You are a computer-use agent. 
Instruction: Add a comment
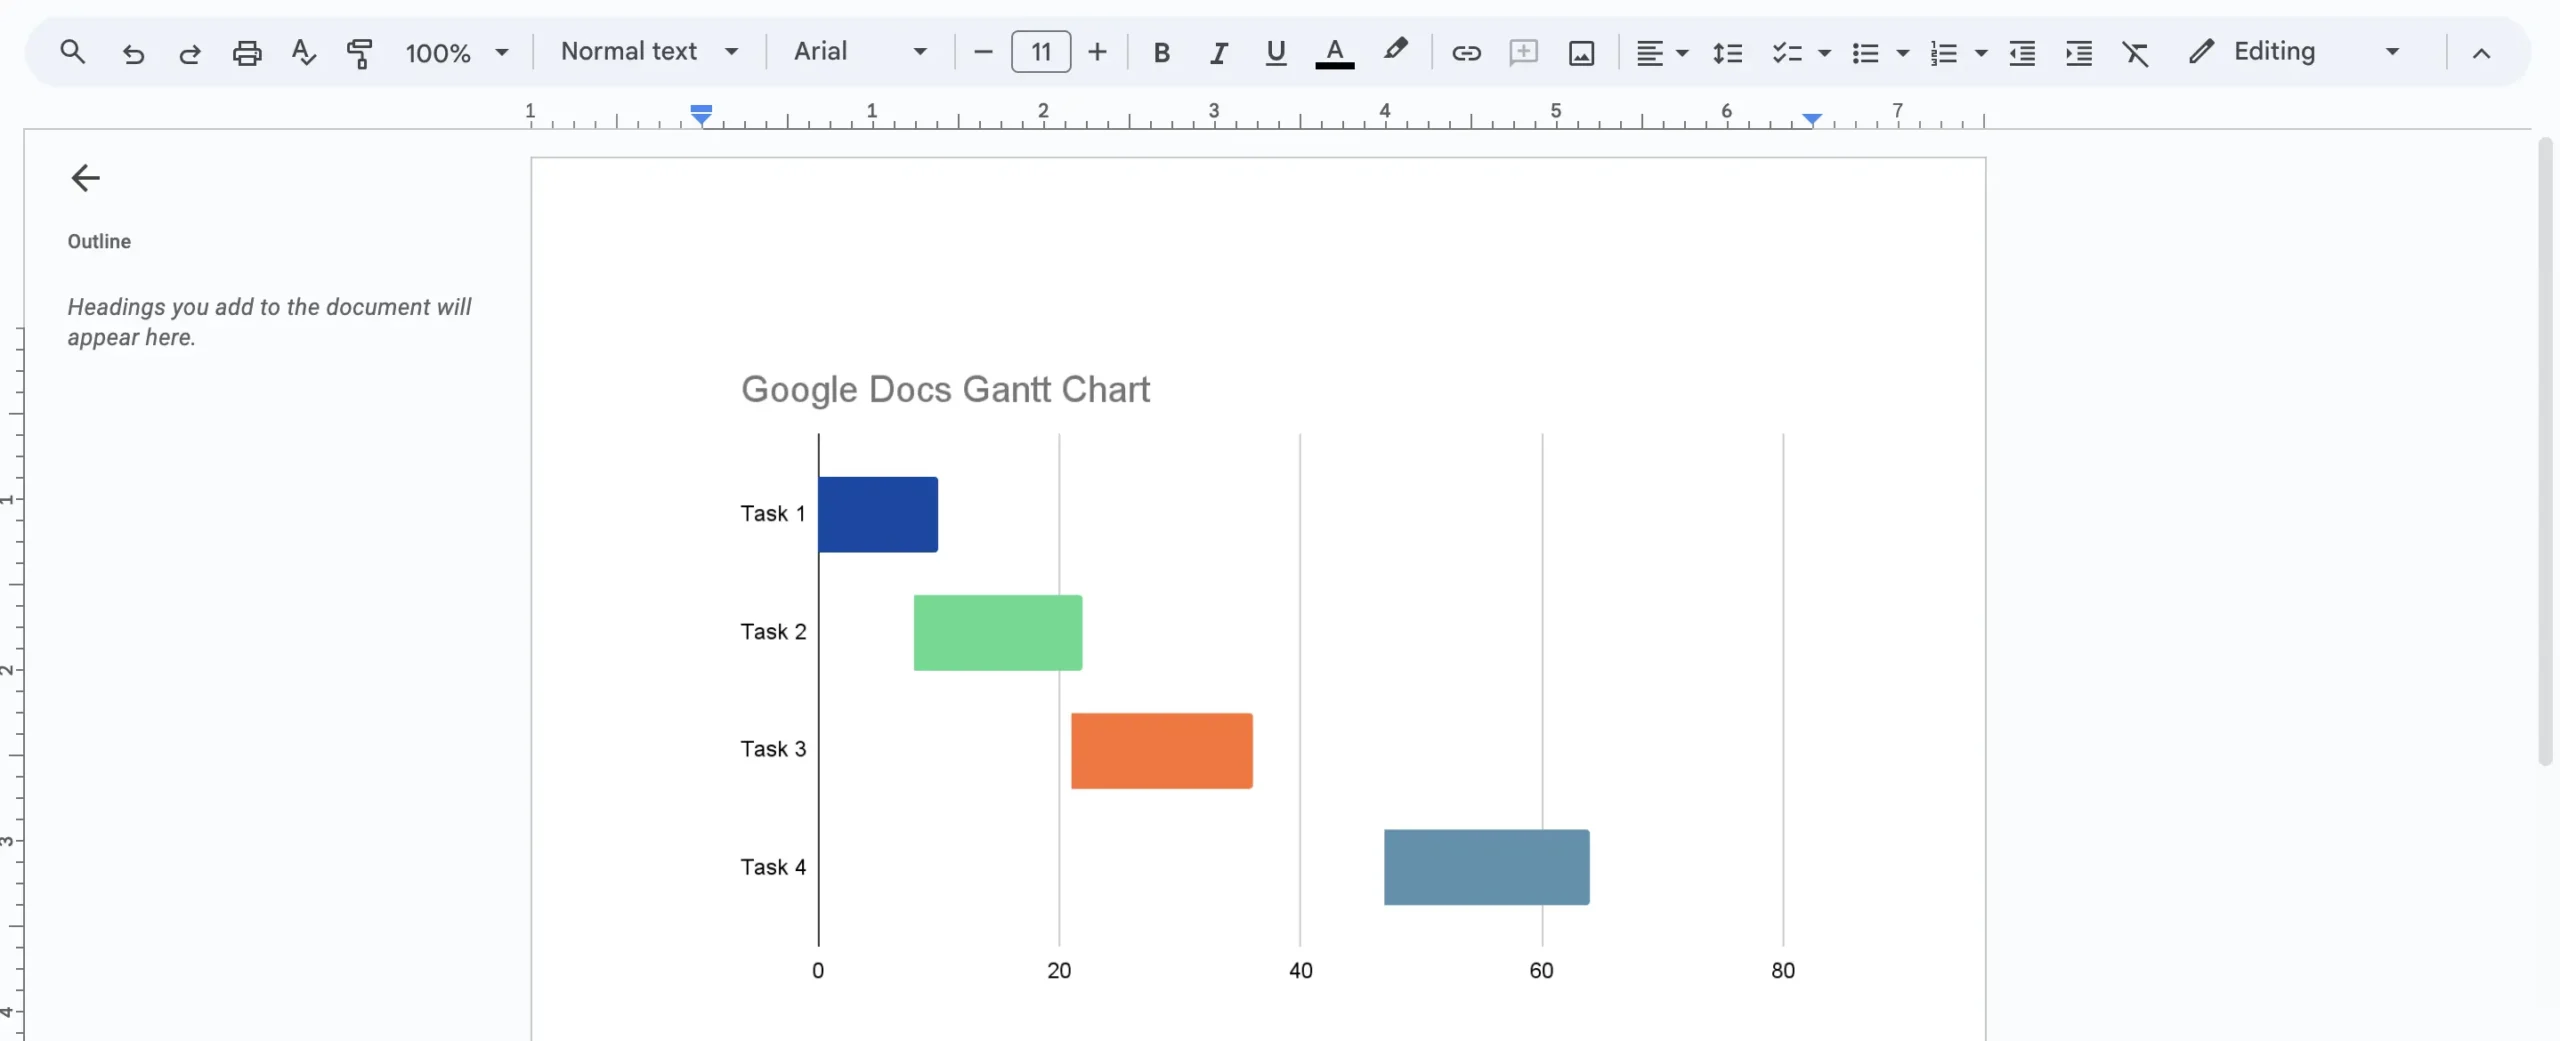(1523, 52)
